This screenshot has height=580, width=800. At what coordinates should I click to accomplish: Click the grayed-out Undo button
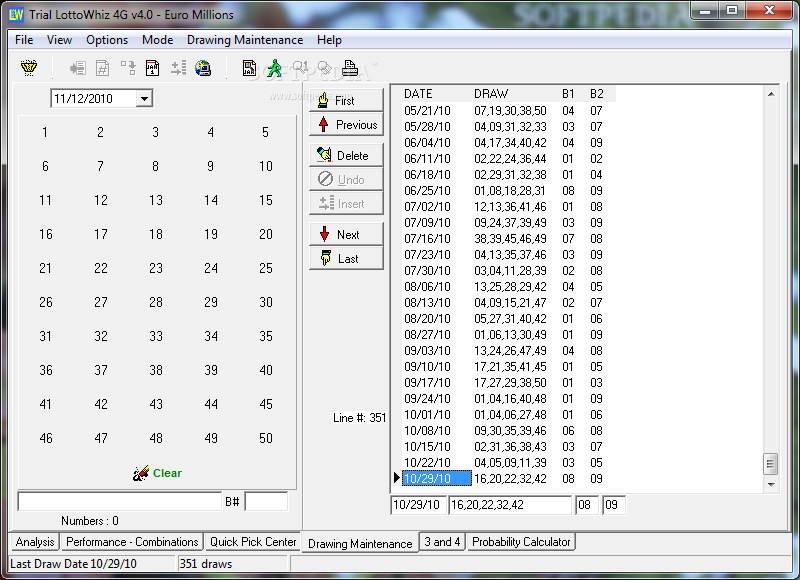pyautogui.click(x=346, y=179)
